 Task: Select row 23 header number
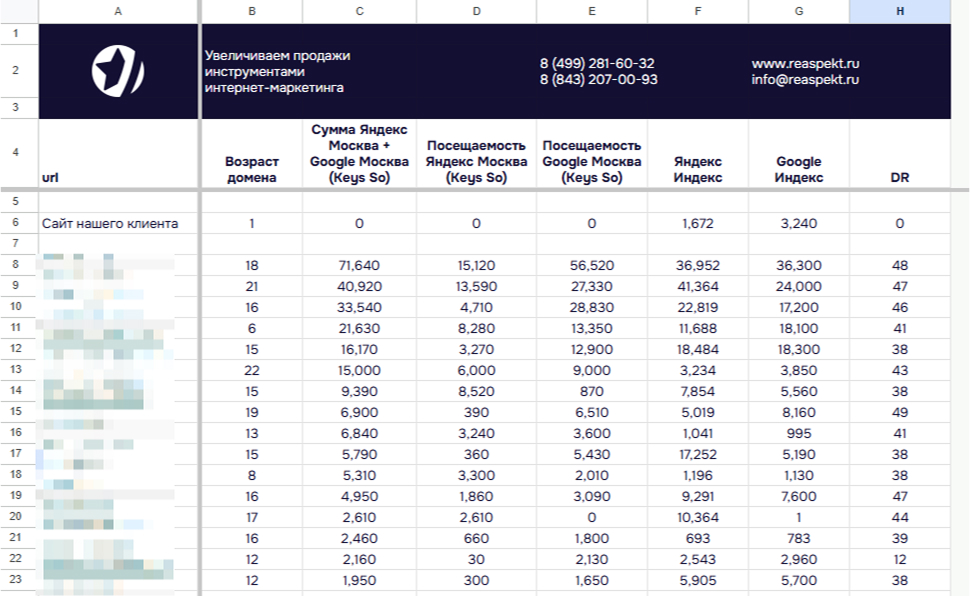point(16,581)
